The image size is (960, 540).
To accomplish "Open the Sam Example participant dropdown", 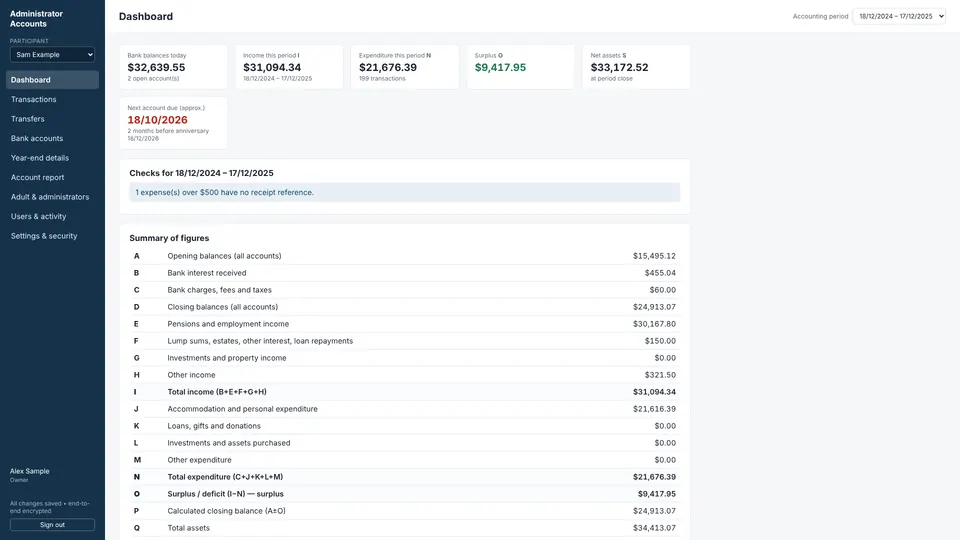I will point(52,54).
